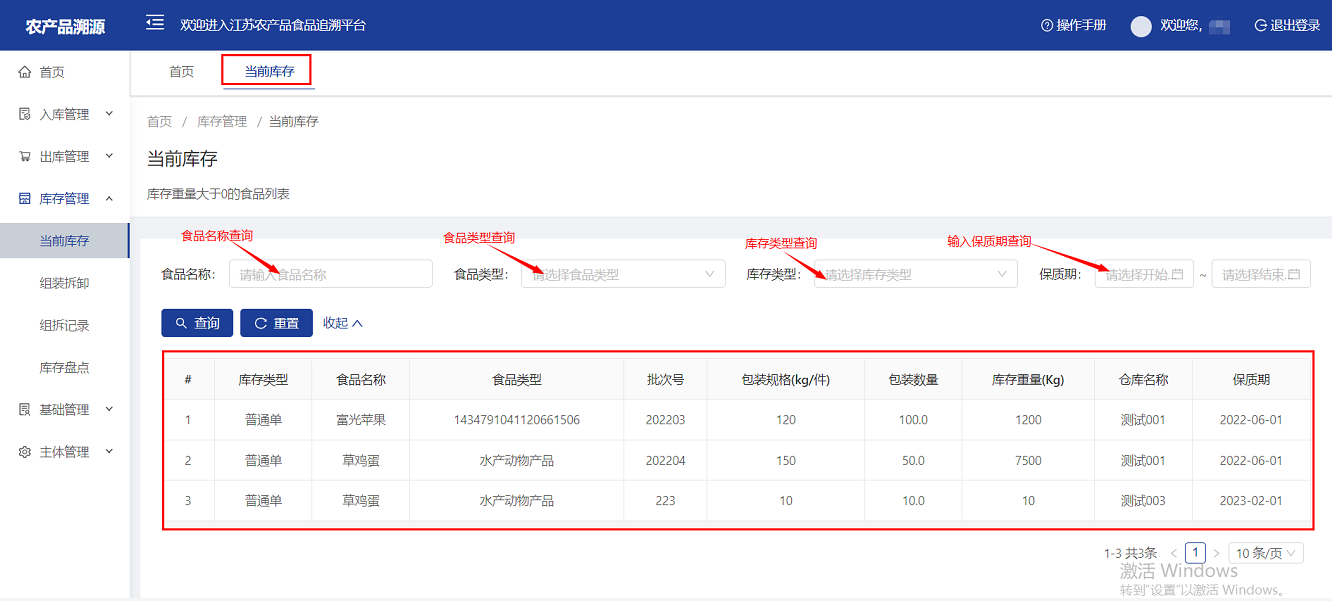Switch to the 首页 tab
Viewport: 1332px width, 601px height.
181,72
